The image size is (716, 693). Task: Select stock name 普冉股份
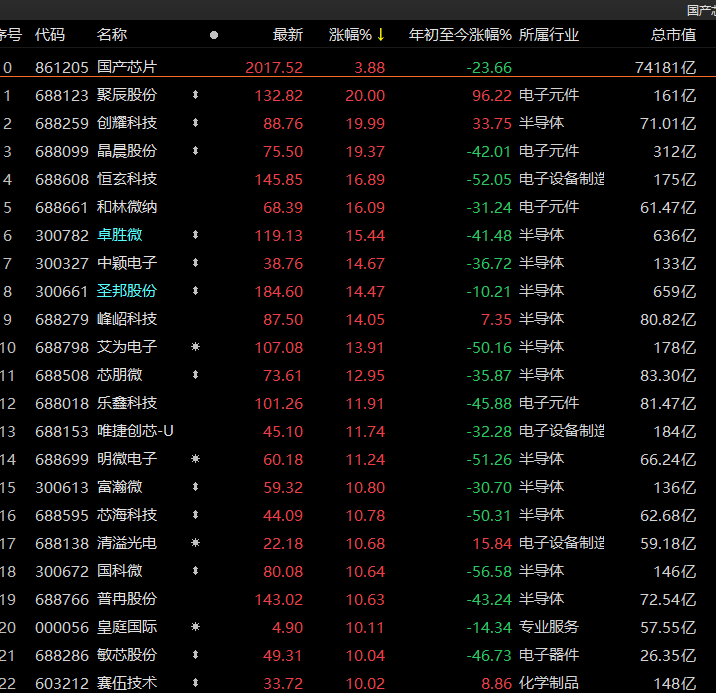coord(127,599)
